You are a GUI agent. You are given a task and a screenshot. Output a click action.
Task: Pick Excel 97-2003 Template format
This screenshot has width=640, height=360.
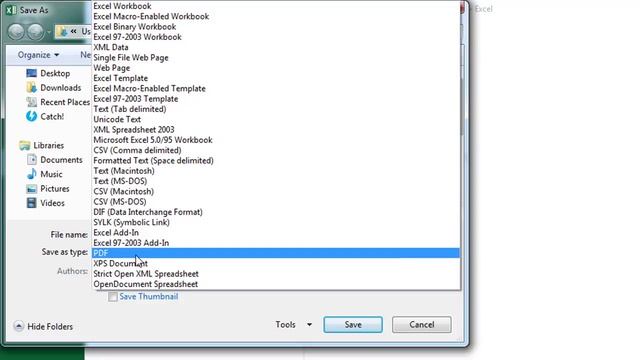point(276,99)
